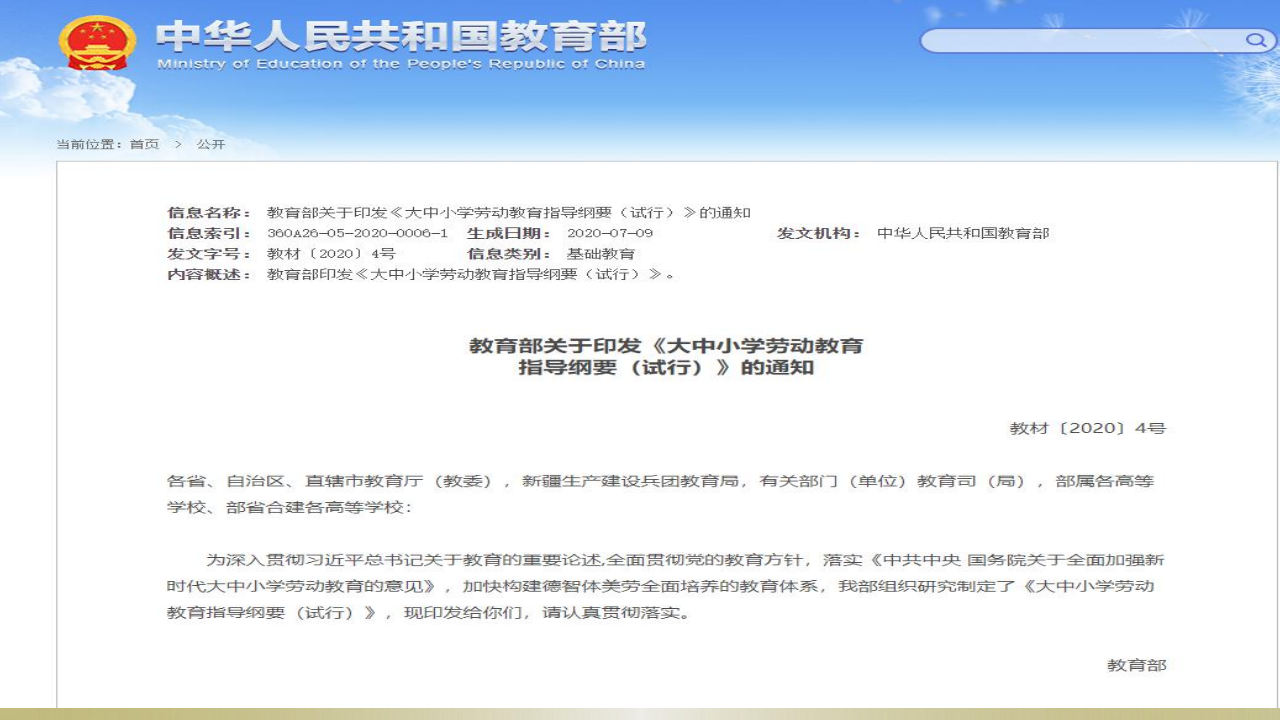Click the Ministry of Education English subtitle
The image size is (1280, 720).
point(401,64)
